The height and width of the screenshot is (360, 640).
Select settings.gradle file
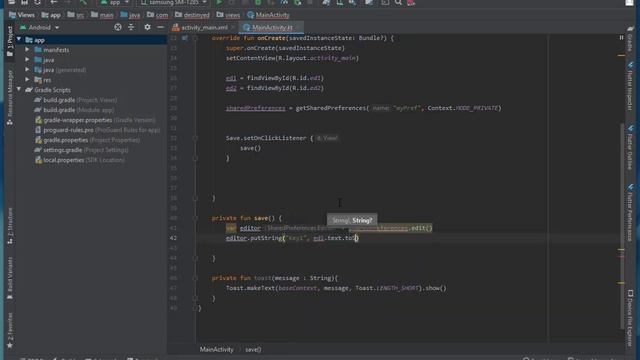pyautogui.click(x=81, y=150)
